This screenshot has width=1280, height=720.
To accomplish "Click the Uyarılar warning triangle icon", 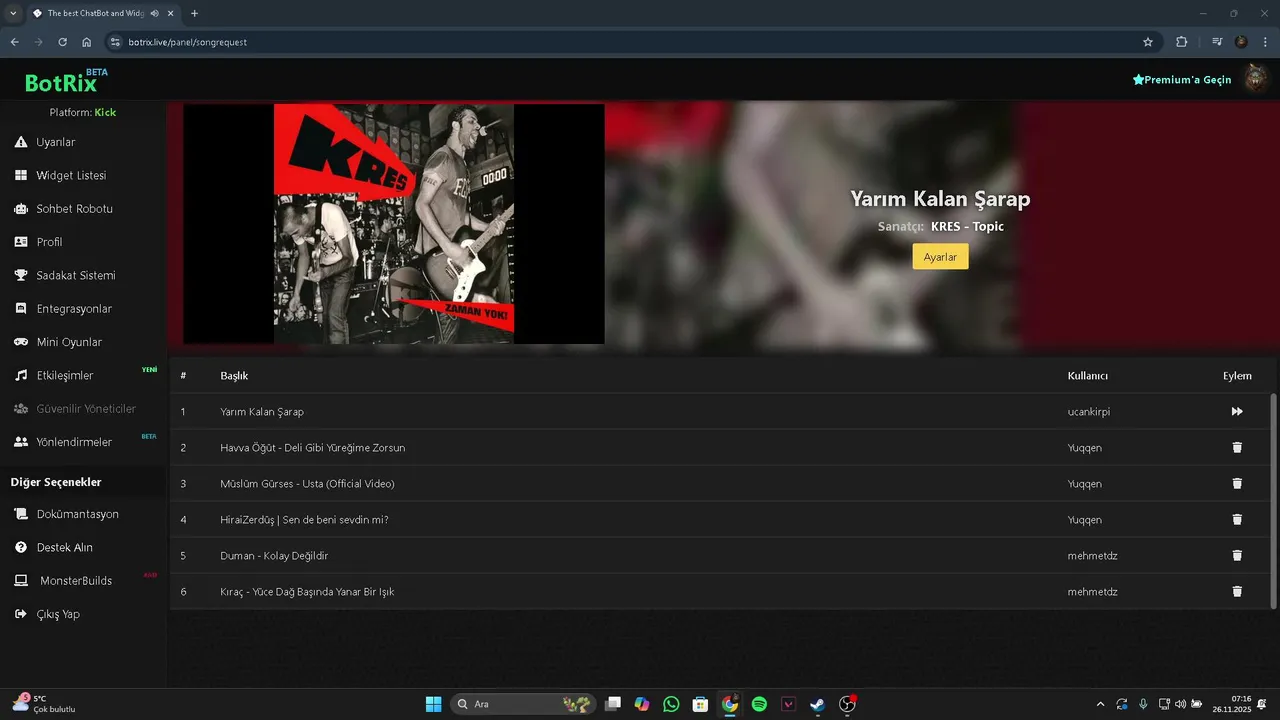I will tap(20, 142).
